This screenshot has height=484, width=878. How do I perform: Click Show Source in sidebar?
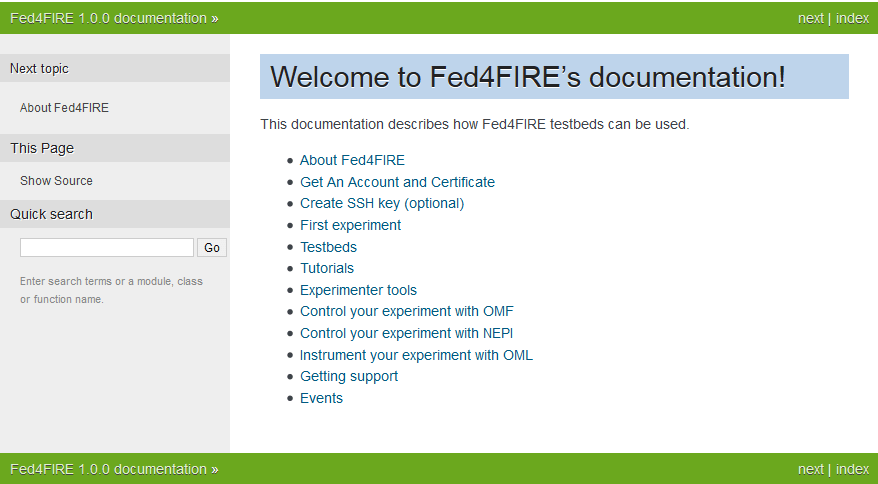tap(57, 180)
